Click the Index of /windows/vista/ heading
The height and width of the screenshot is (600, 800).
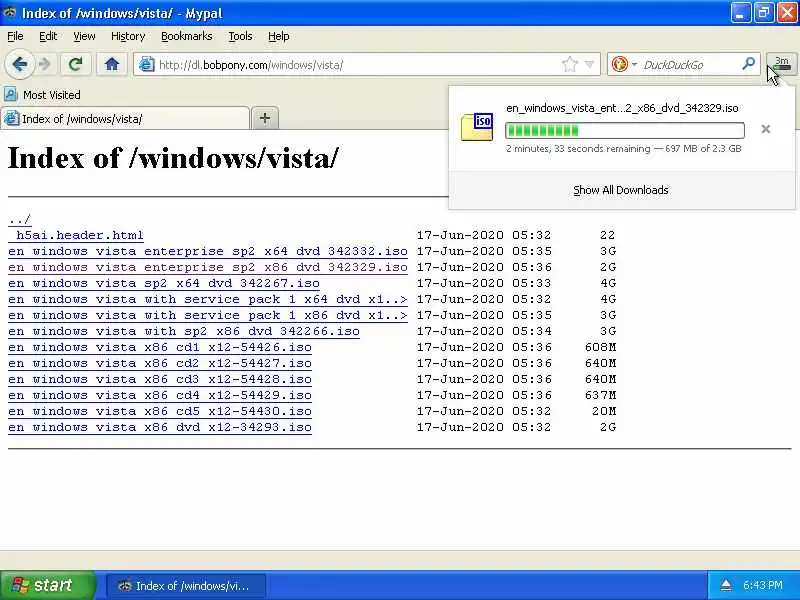[173, 158]
